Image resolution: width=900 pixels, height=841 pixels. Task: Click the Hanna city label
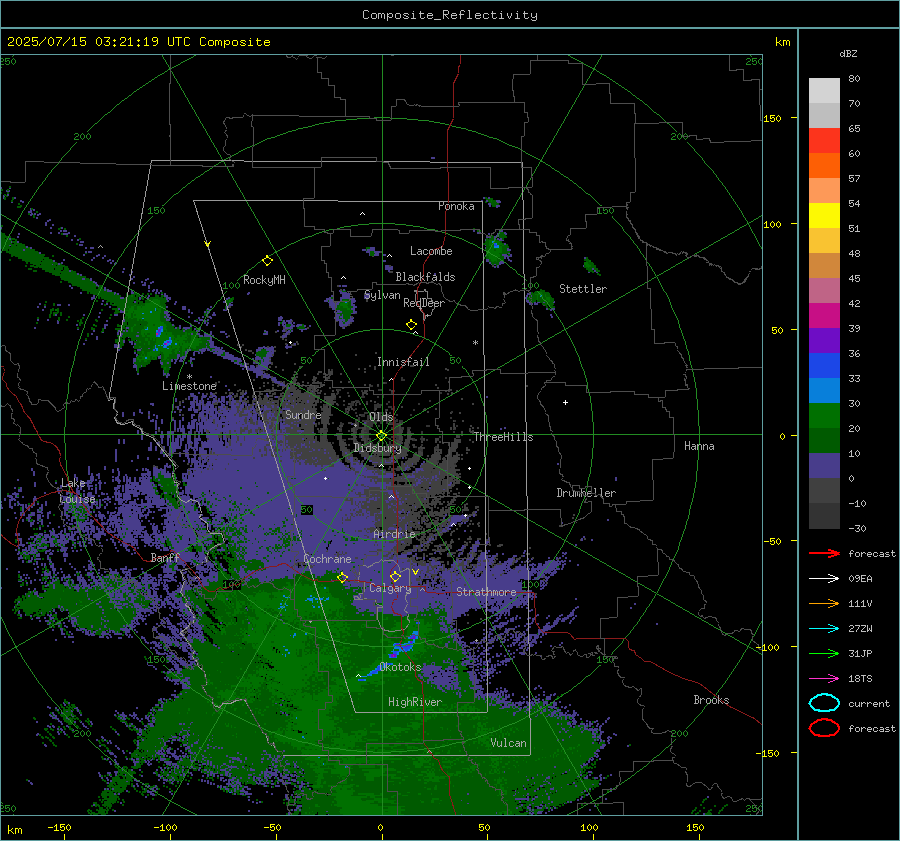699,446
